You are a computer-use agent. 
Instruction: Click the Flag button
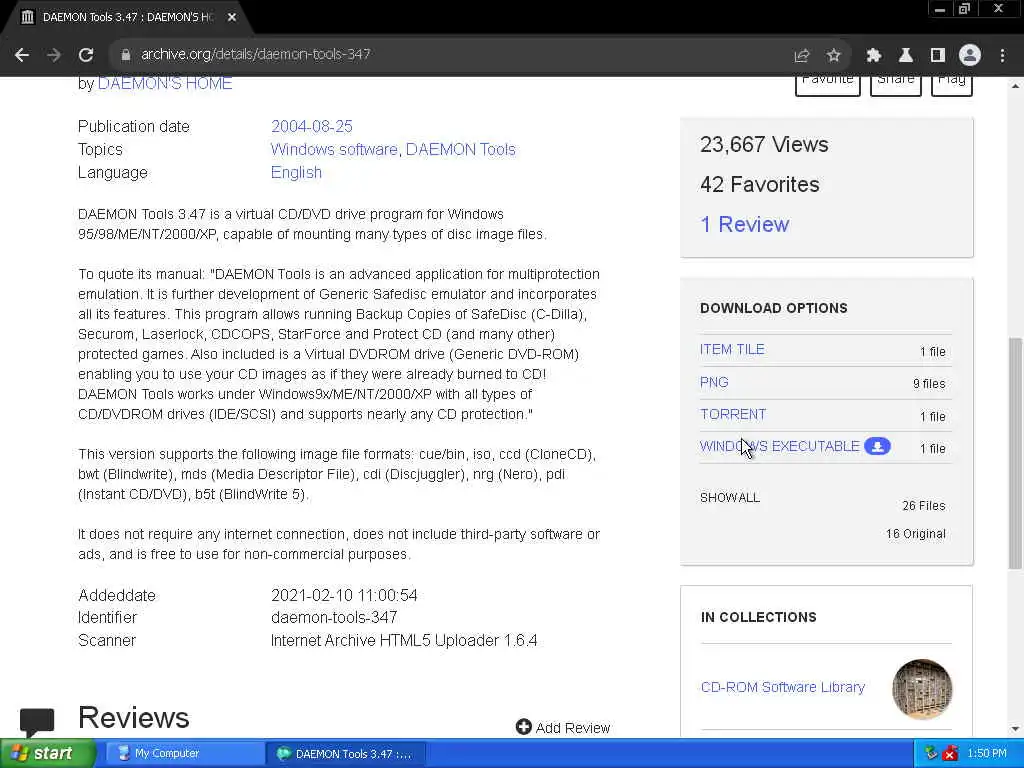click(x=952, y=84)
